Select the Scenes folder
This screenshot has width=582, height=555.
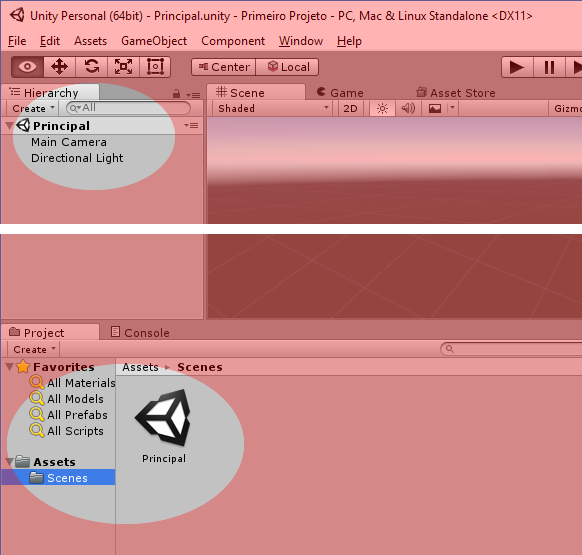58,477
